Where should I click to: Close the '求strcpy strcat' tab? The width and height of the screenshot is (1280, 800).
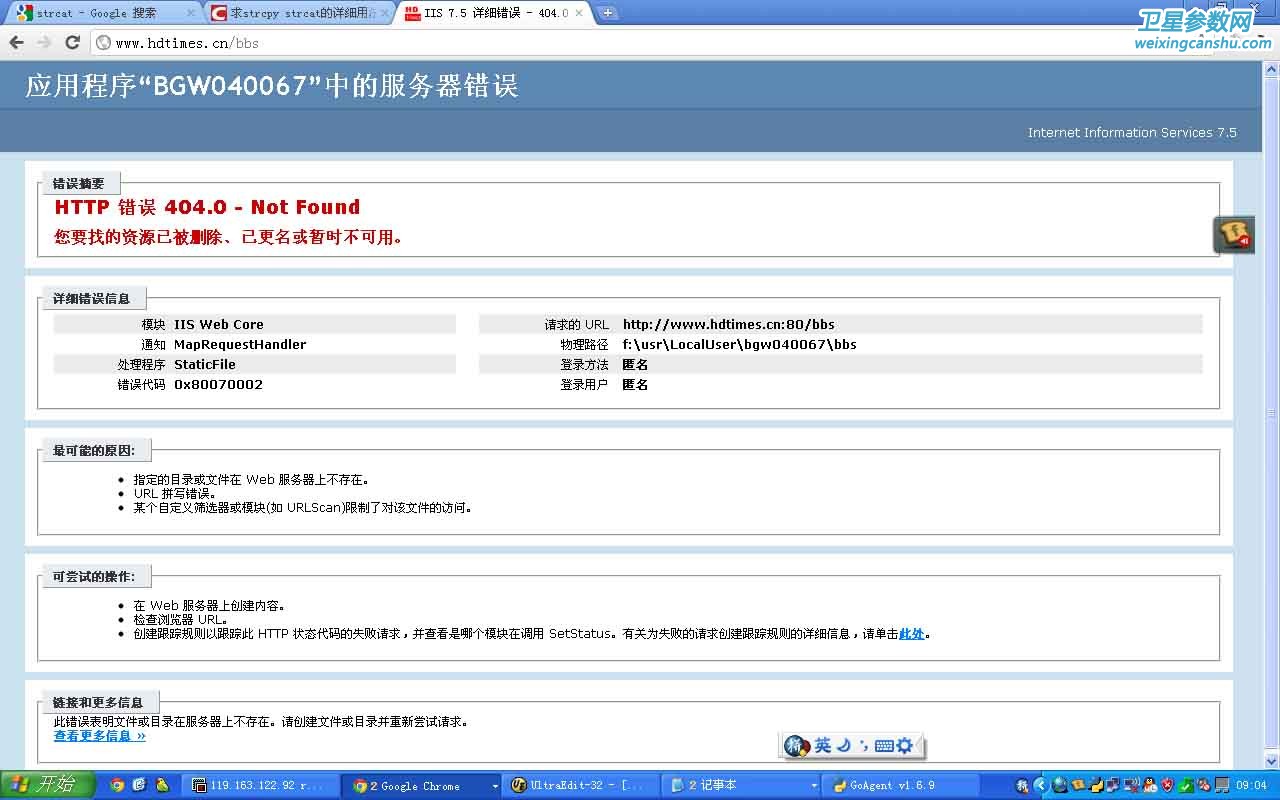coord(384,13)
